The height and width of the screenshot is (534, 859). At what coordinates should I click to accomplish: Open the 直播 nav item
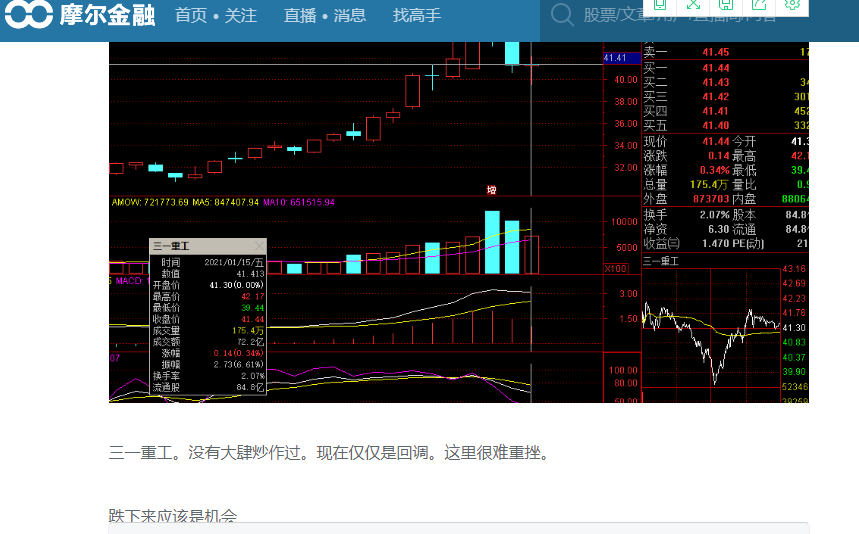click(x=300, y=15)
